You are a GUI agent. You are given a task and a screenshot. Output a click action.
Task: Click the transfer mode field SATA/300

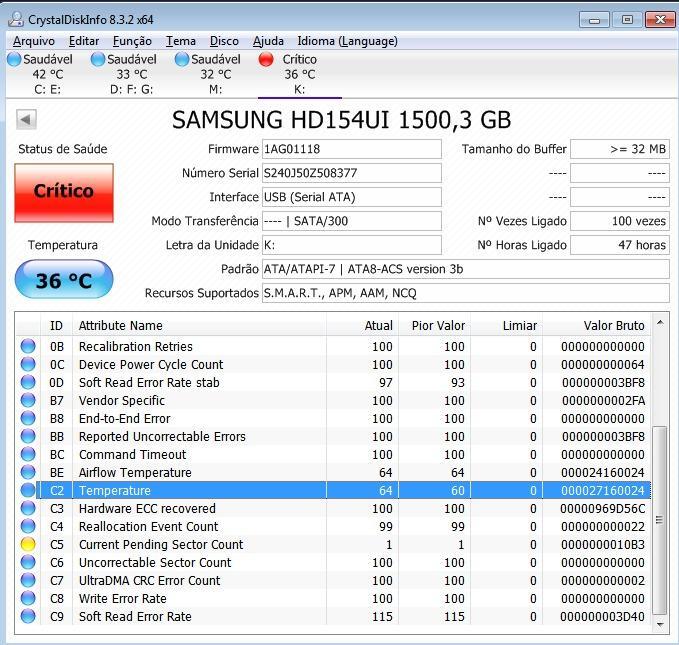click(352, 221)
